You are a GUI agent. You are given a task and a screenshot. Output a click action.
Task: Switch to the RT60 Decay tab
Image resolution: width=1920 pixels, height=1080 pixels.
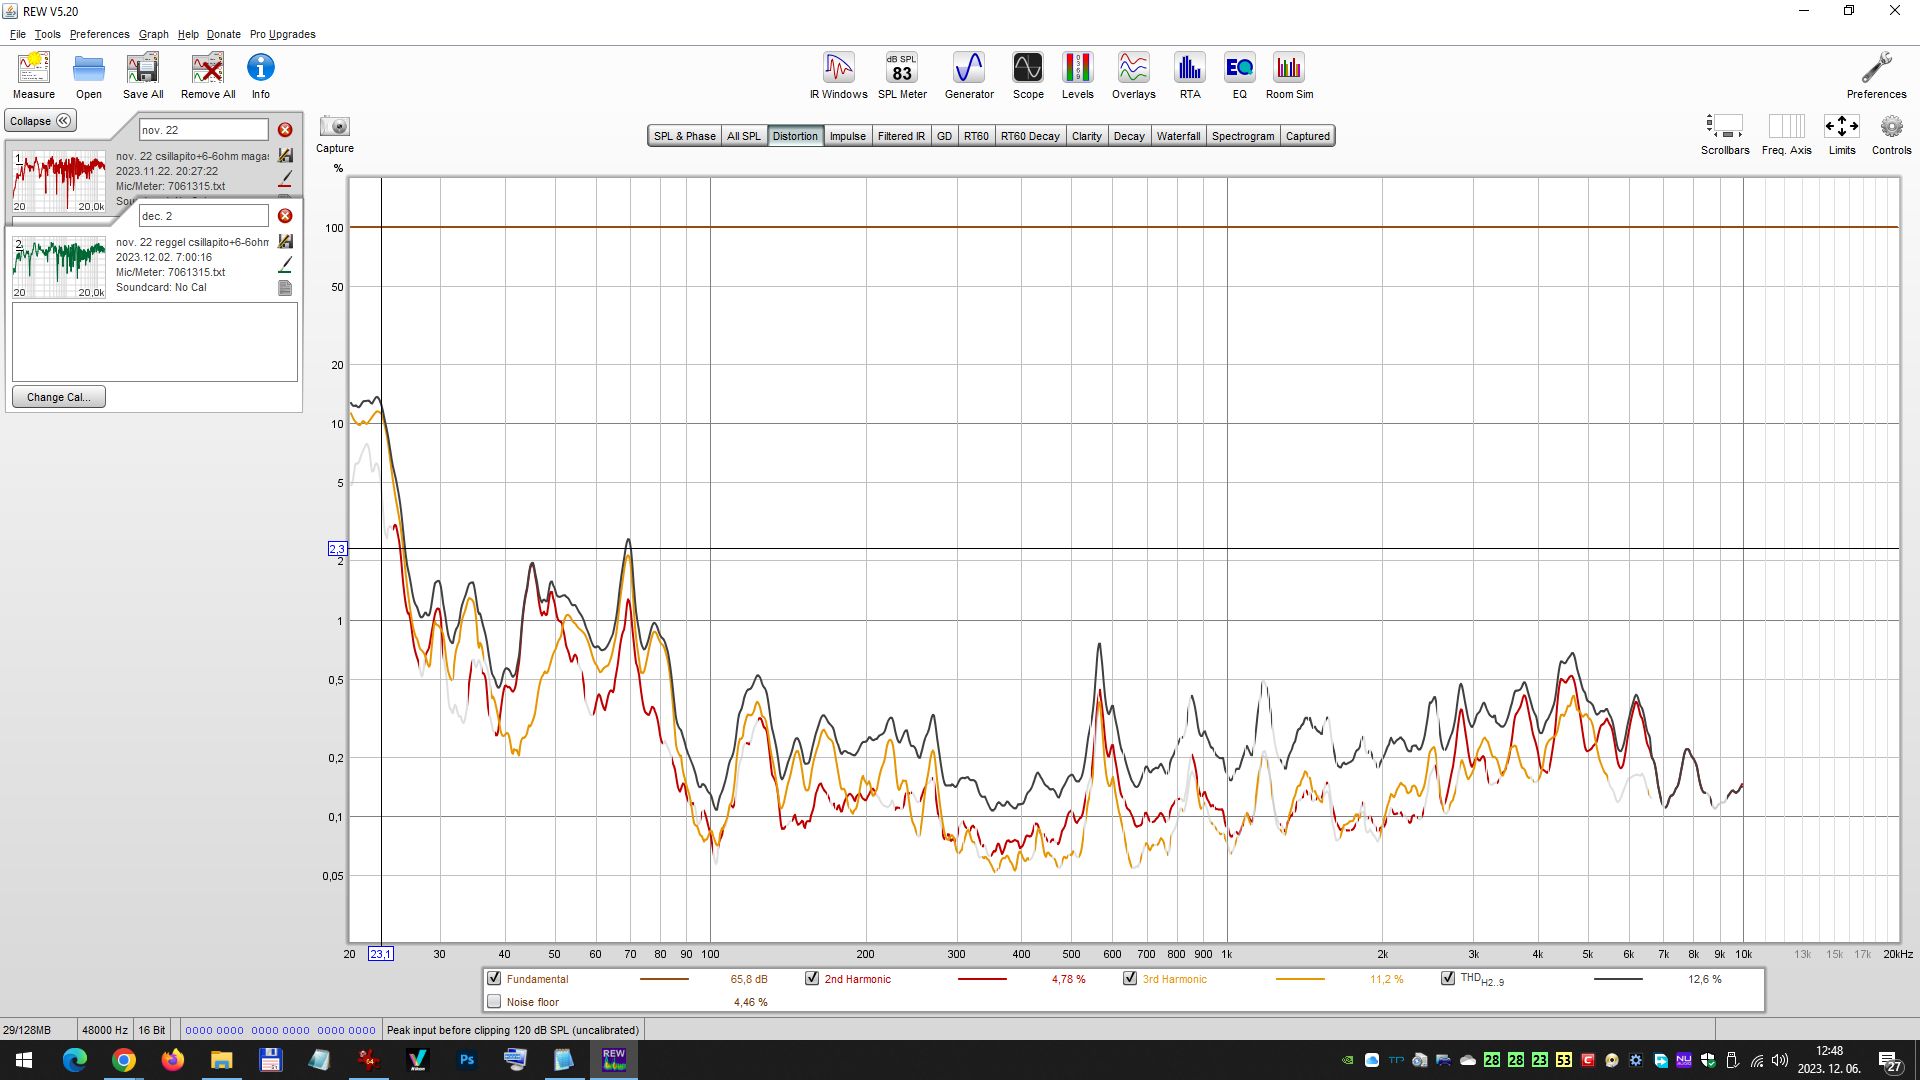coord(1030,136)
